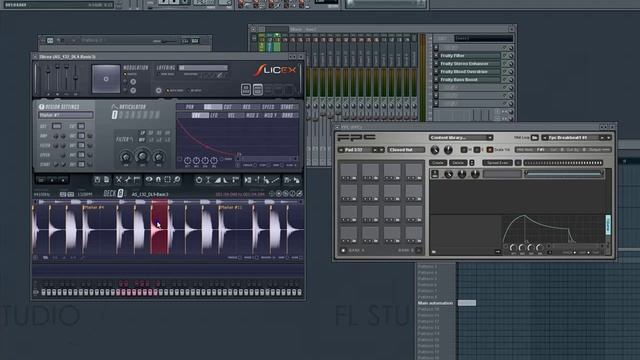640x360 pixels.
Task: Select the CUT tab in Slicex articulator
Action: pos(228,107)
